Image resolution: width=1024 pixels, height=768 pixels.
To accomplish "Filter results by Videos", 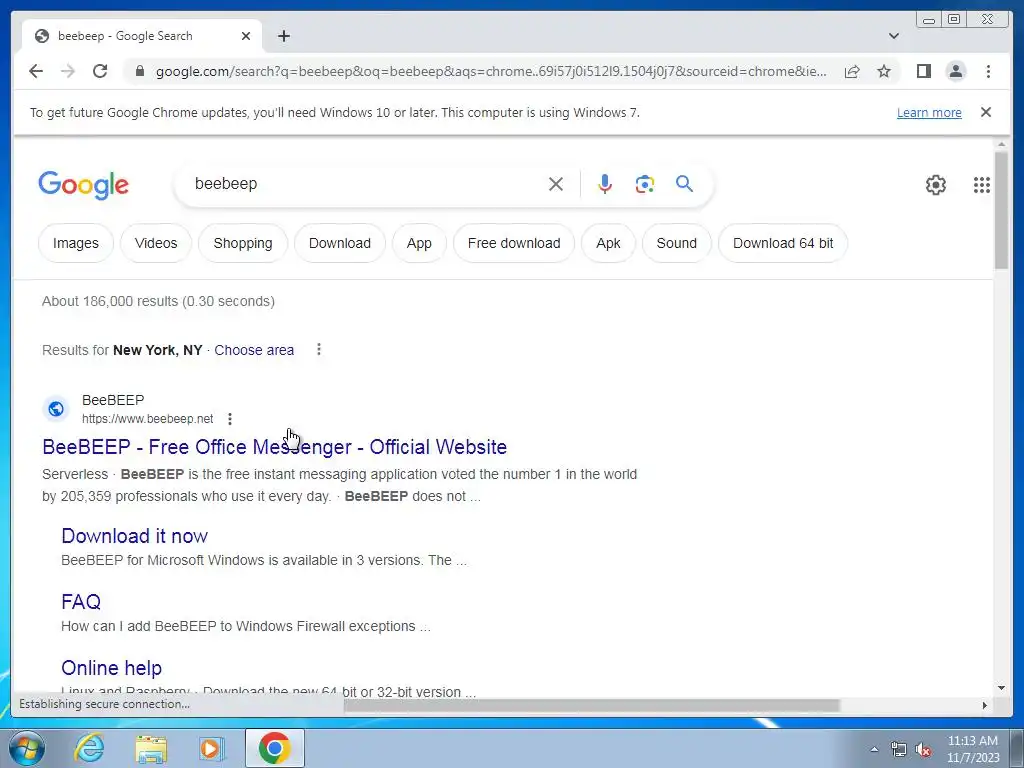I will 156,243.
